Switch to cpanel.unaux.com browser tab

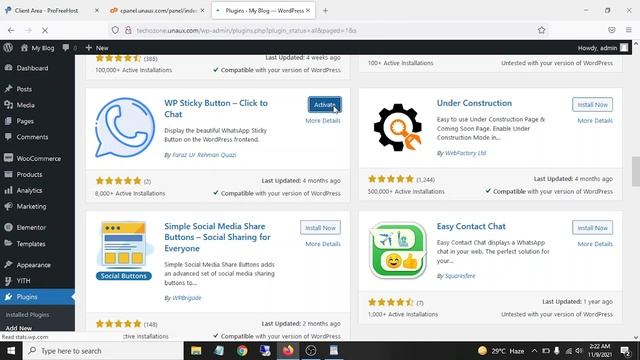pyautogui.click(x=158, y=11)
